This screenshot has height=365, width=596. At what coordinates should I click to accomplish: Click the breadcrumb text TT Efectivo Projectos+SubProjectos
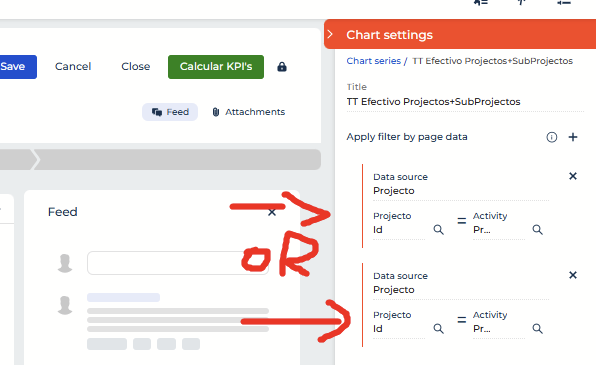(x=492, y=61)
